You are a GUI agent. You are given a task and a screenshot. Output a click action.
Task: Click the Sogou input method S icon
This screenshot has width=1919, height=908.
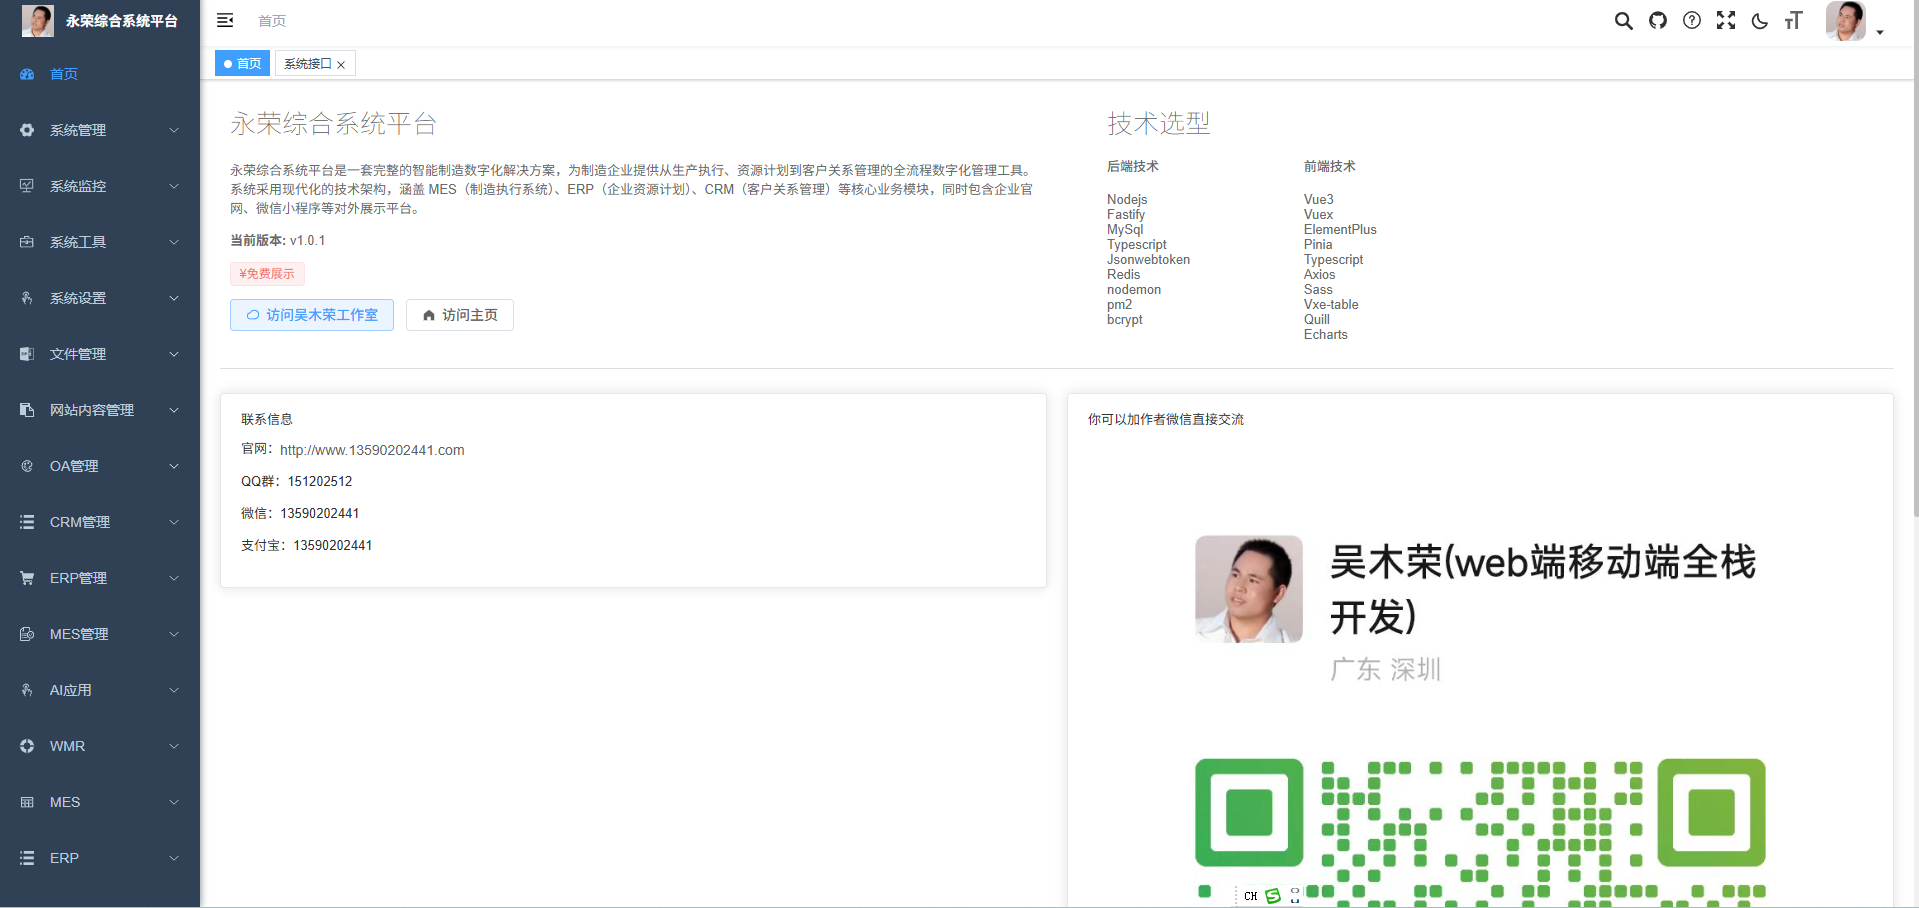(1273, 896)
